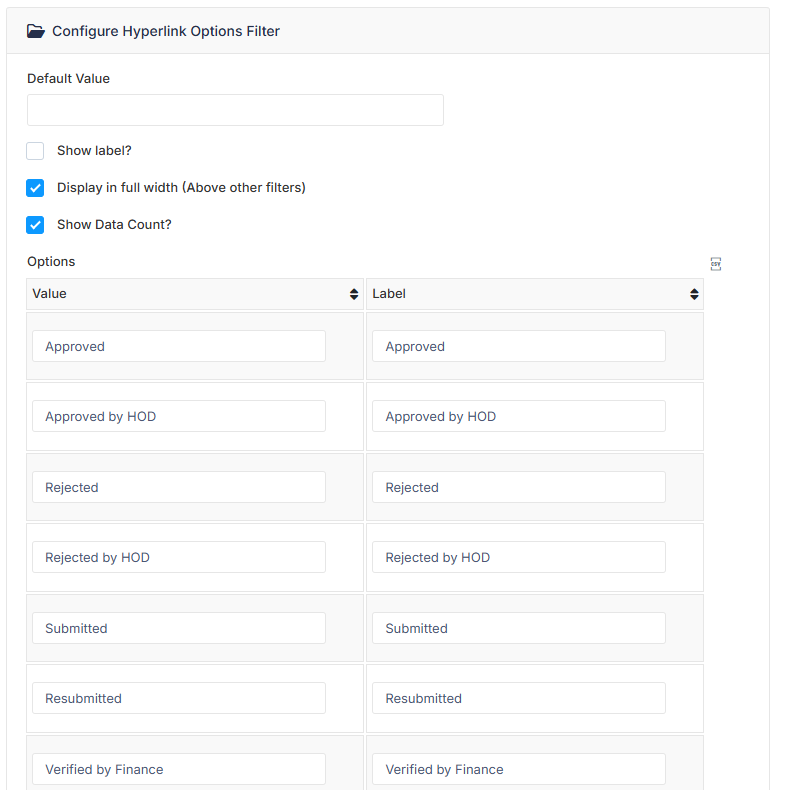Sort options by Value column arrows
Viewport: 790px width, 790px height.
pos(354,294)
